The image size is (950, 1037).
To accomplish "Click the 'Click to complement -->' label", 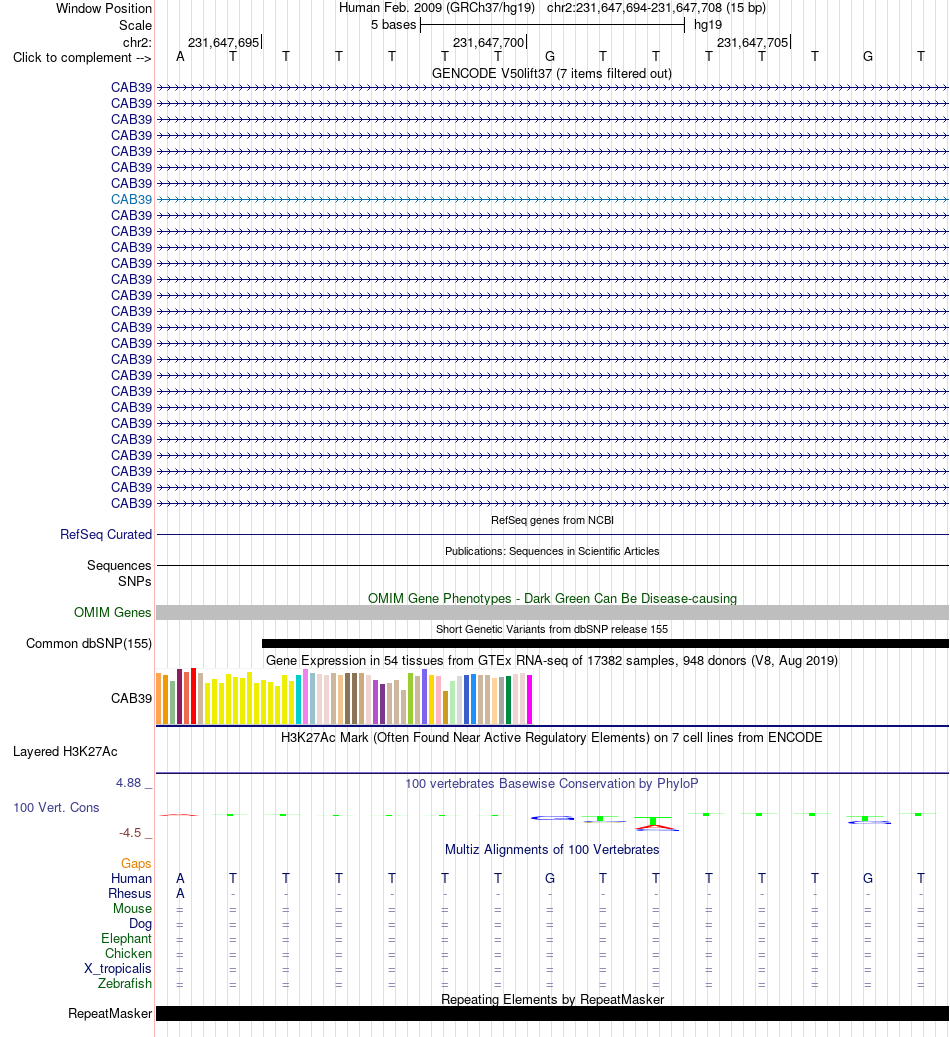I will coord(82,58).
